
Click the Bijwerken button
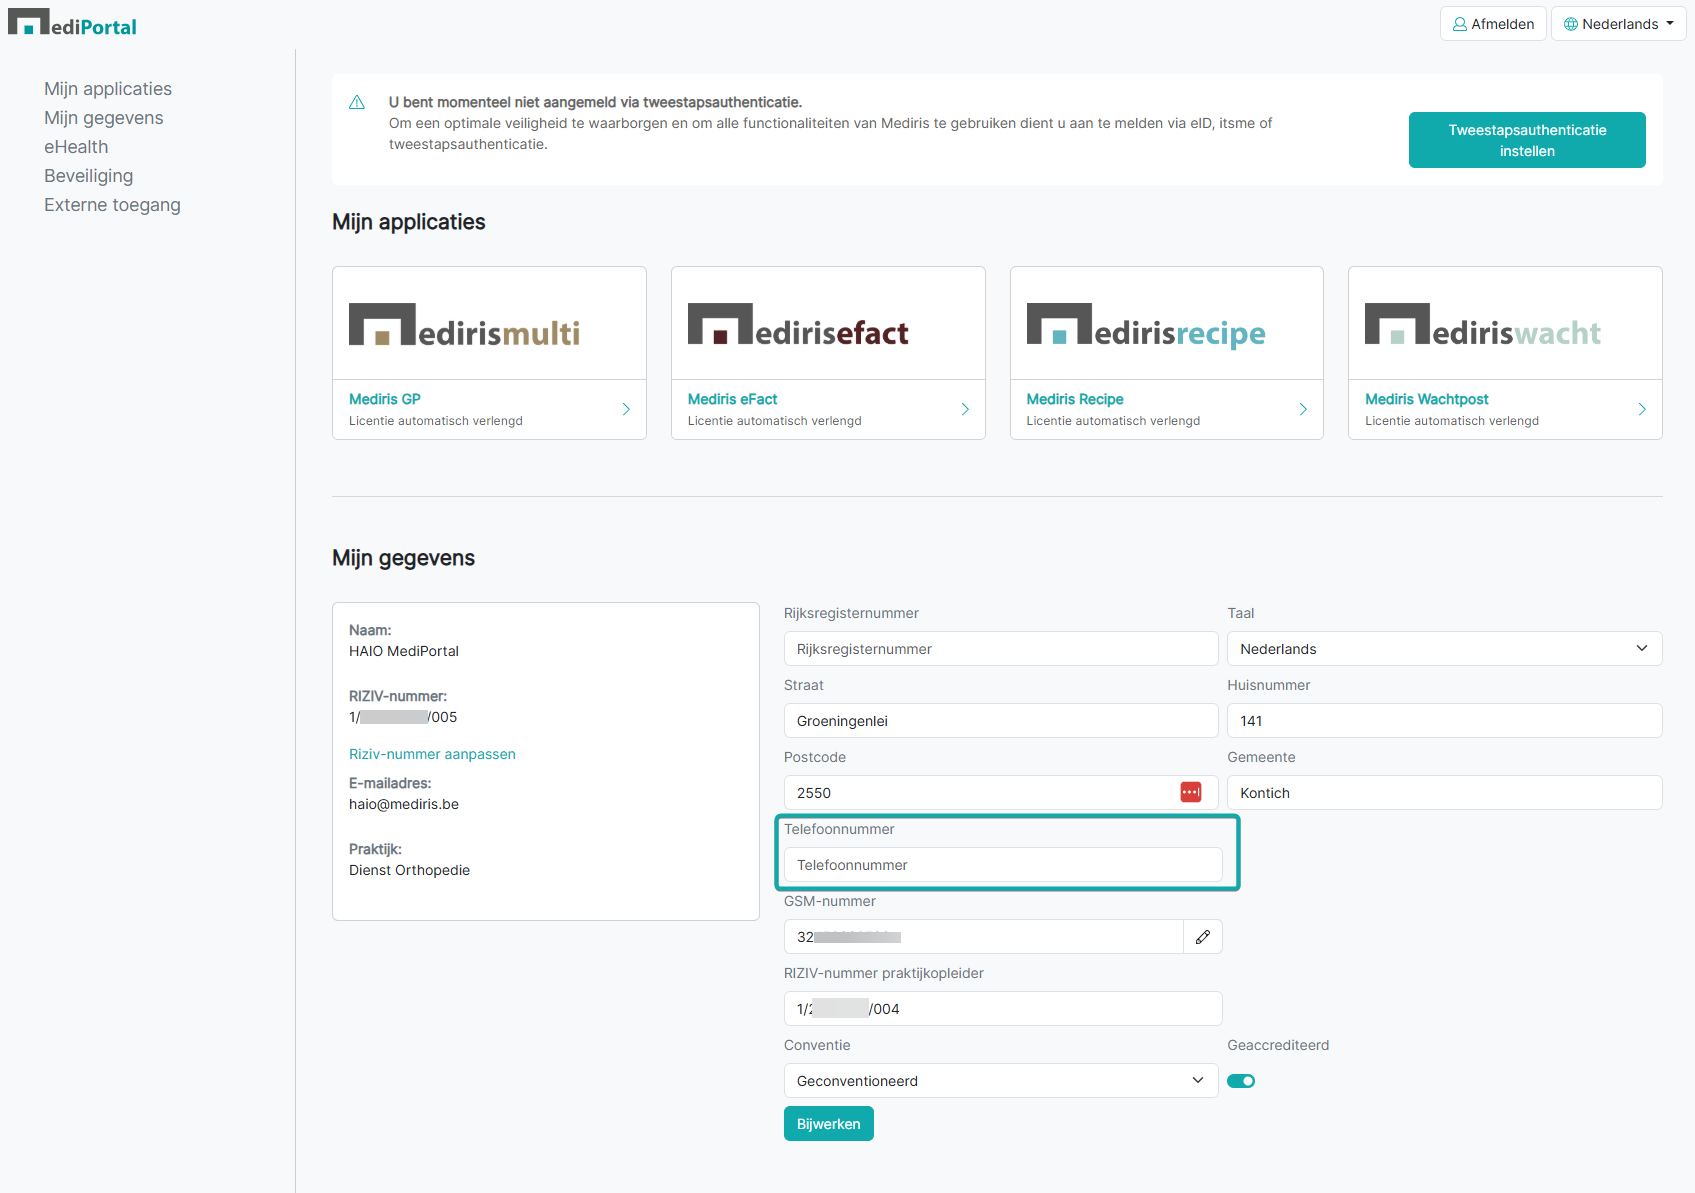(829, 1124)
